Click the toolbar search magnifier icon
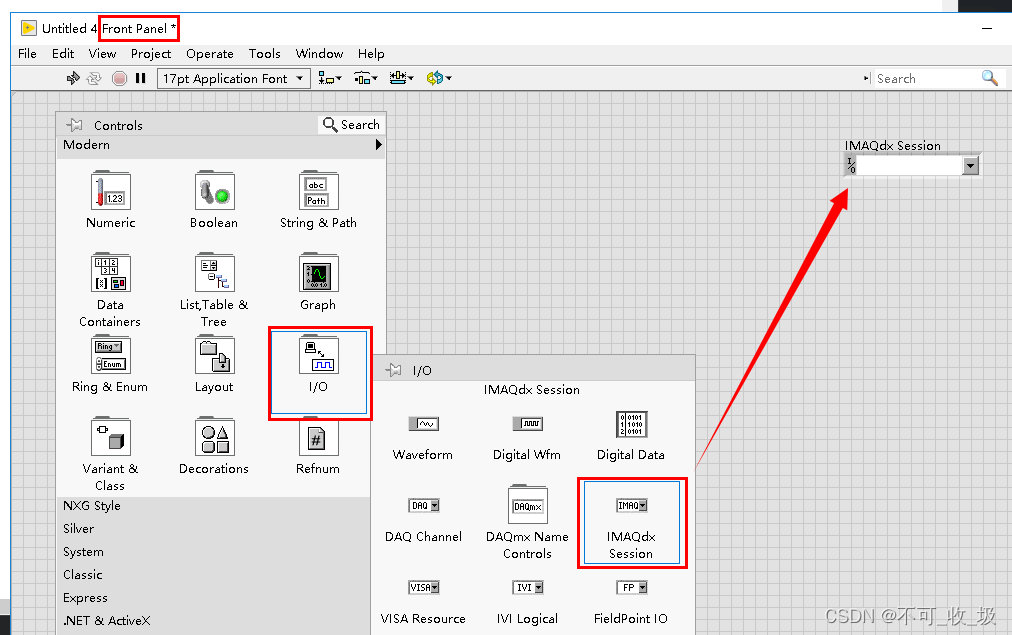Viewport: 1012px width, 635px height. click(990, 78)
